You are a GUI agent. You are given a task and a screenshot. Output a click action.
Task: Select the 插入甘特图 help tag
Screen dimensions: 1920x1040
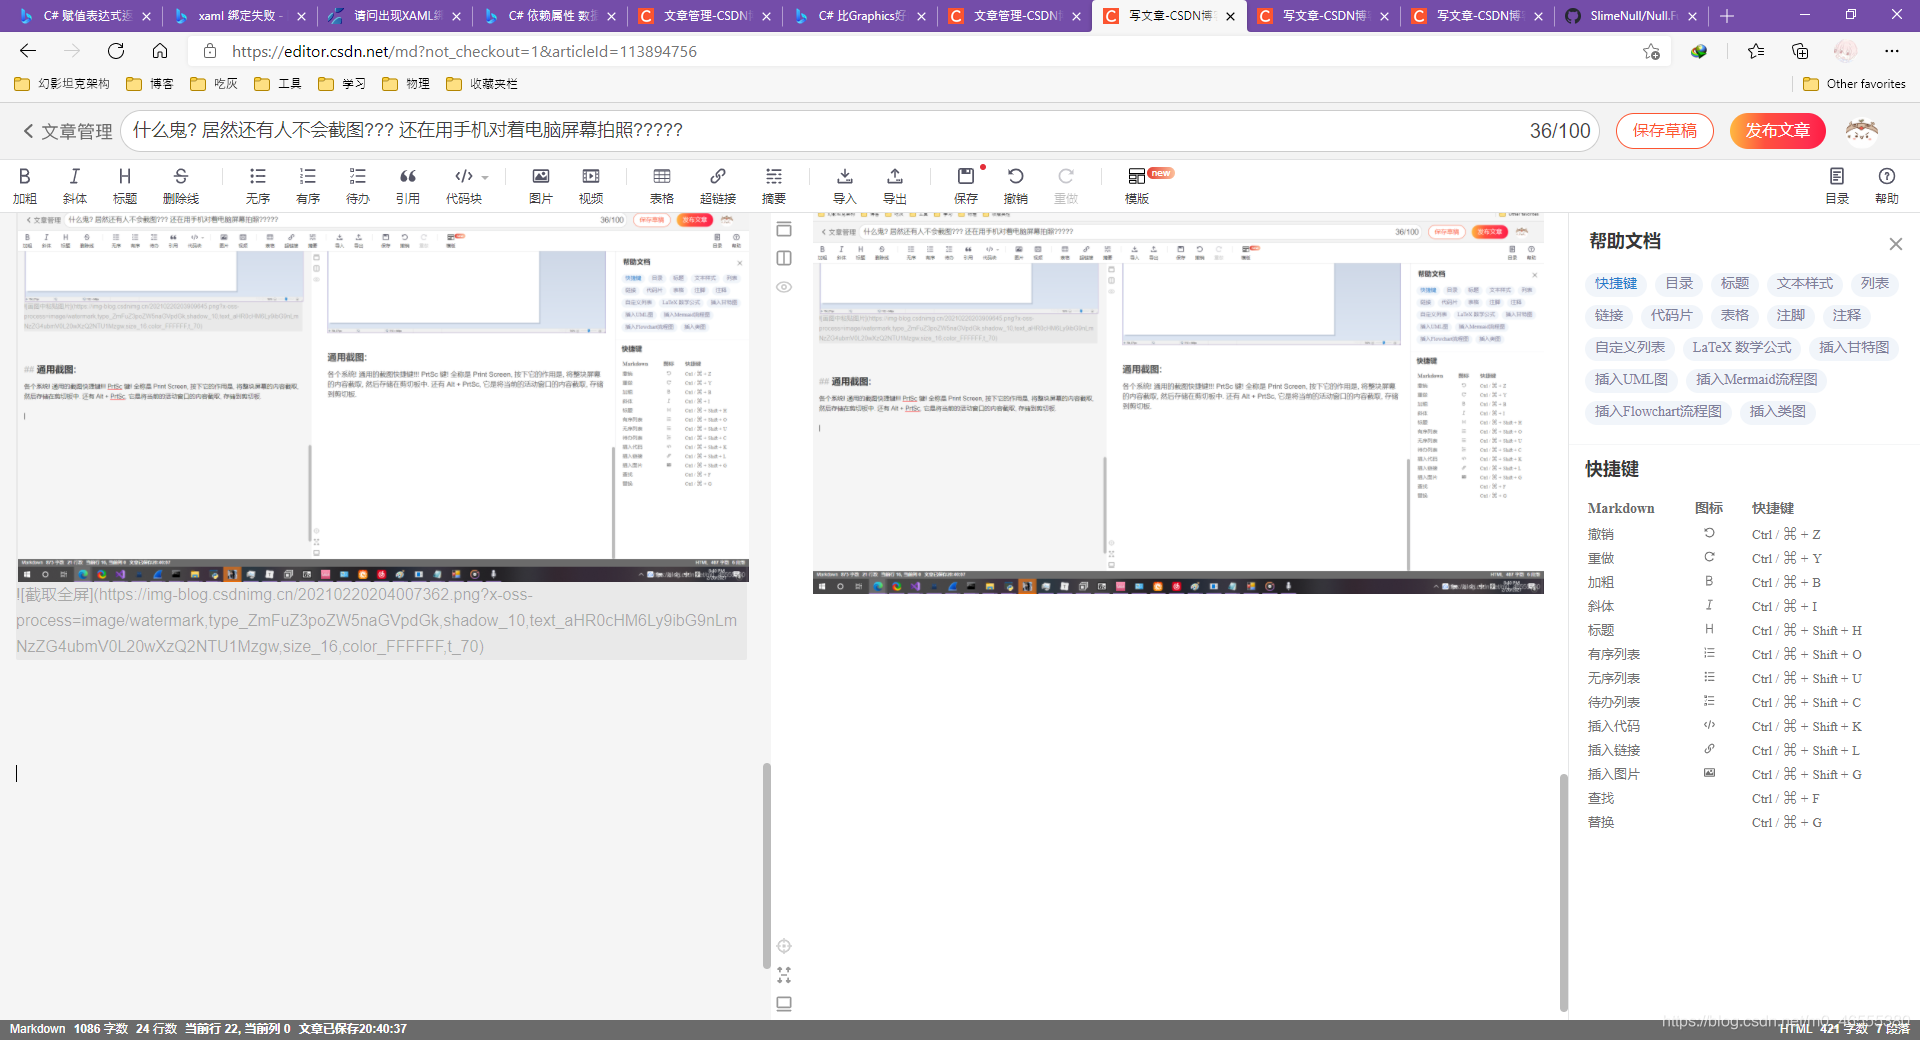pos(1854,348)
